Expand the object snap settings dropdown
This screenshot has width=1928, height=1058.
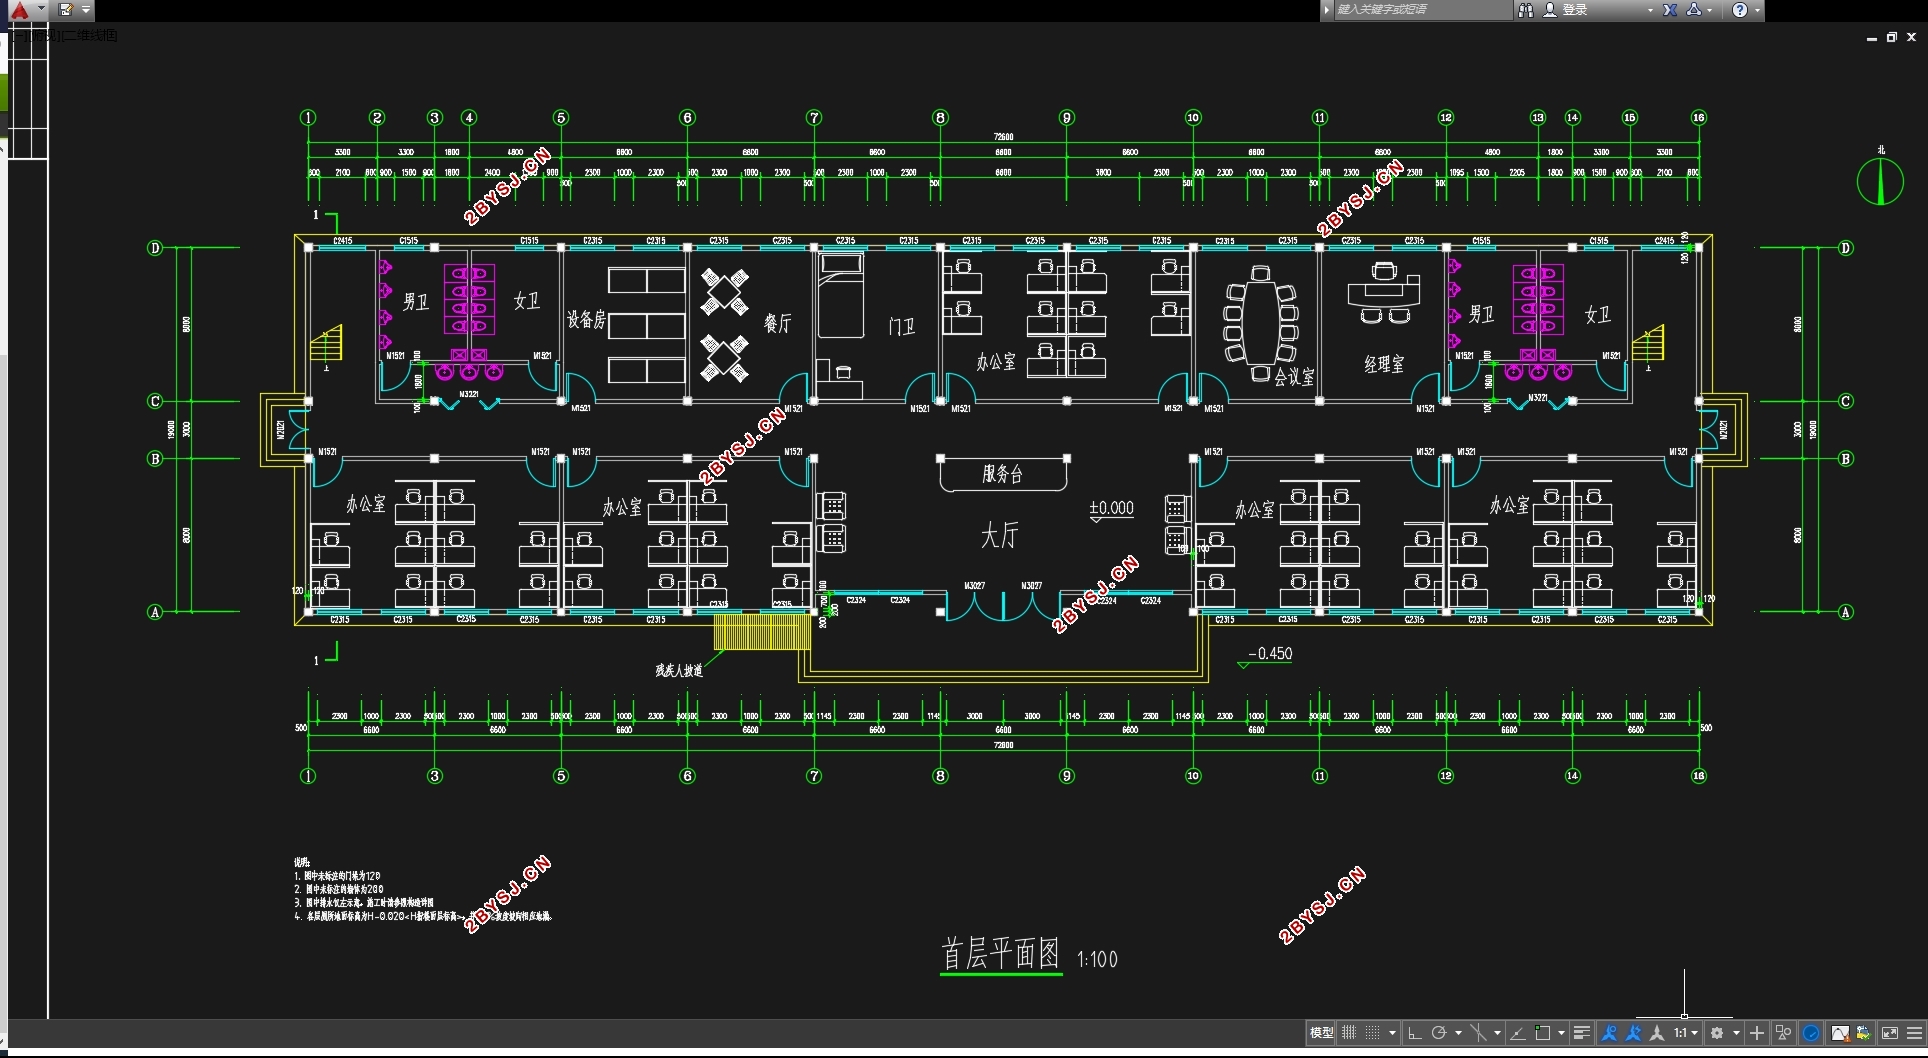(x=1561, y=1033)
